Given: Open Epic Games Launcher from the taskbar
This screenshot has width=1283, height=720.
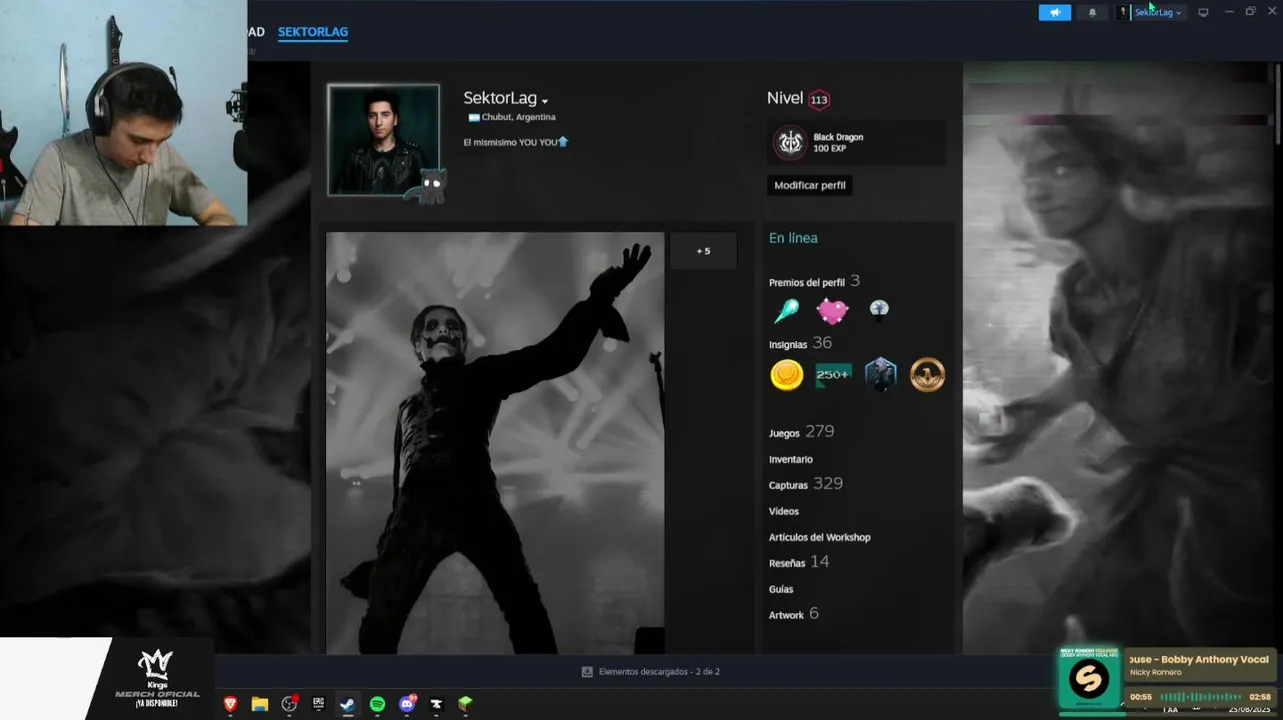Looking at the screenshot, I should coord(318,704).
